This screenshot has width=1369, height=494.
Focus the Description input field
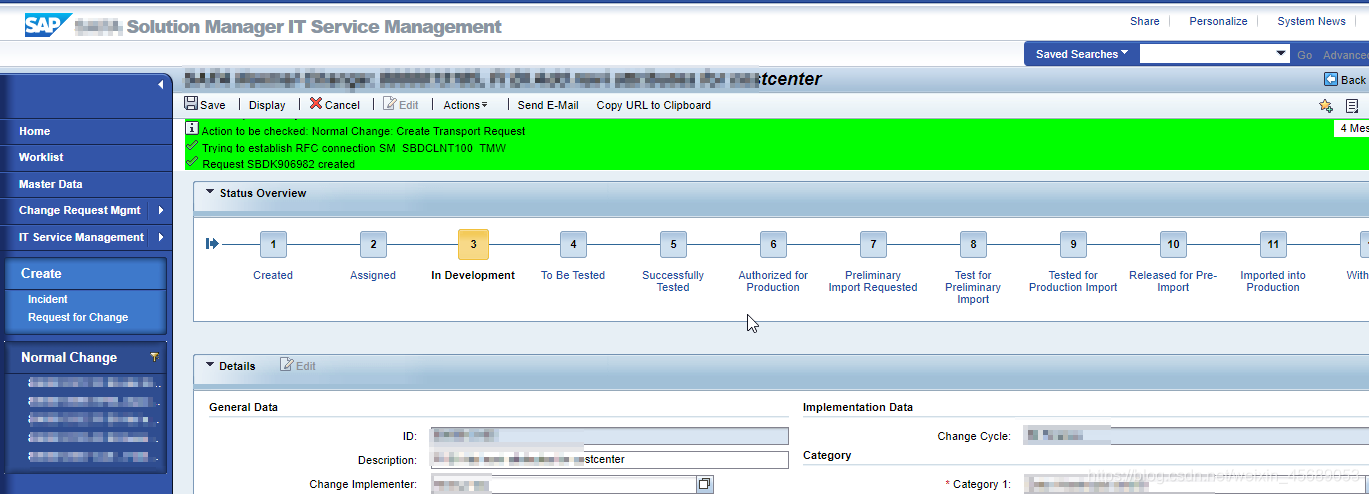pyautogui.click(x=610, y=460)
